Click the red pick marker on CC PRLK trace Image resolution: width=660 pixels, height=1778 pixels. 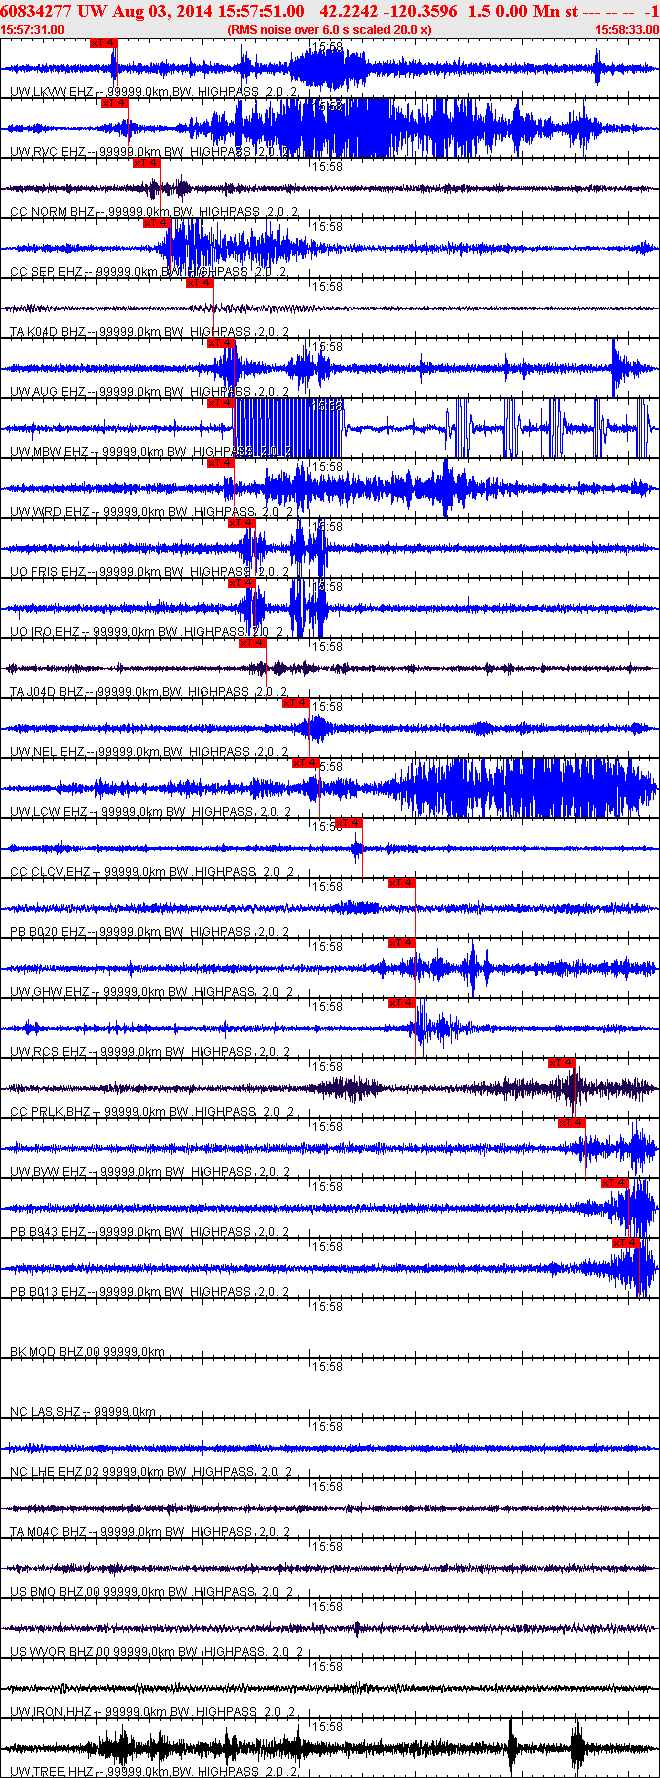click(561, 1063)
